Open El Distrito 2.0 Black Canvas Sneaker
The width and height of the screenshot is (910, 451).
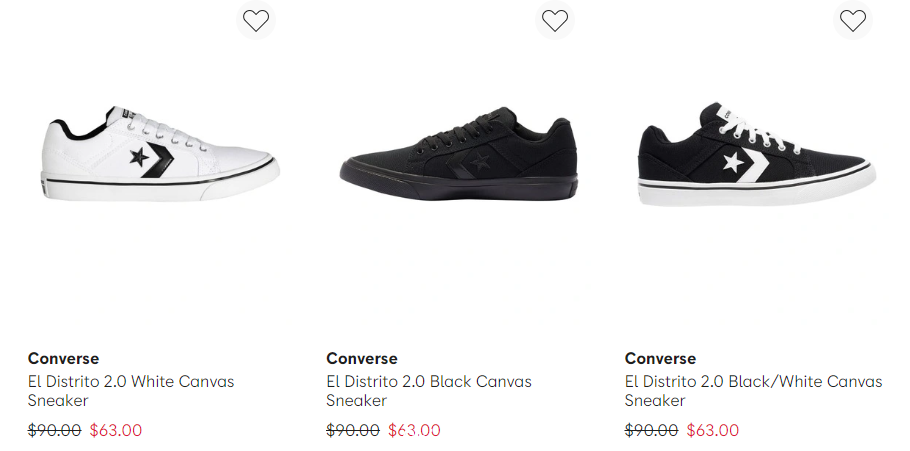pos(429,391)
